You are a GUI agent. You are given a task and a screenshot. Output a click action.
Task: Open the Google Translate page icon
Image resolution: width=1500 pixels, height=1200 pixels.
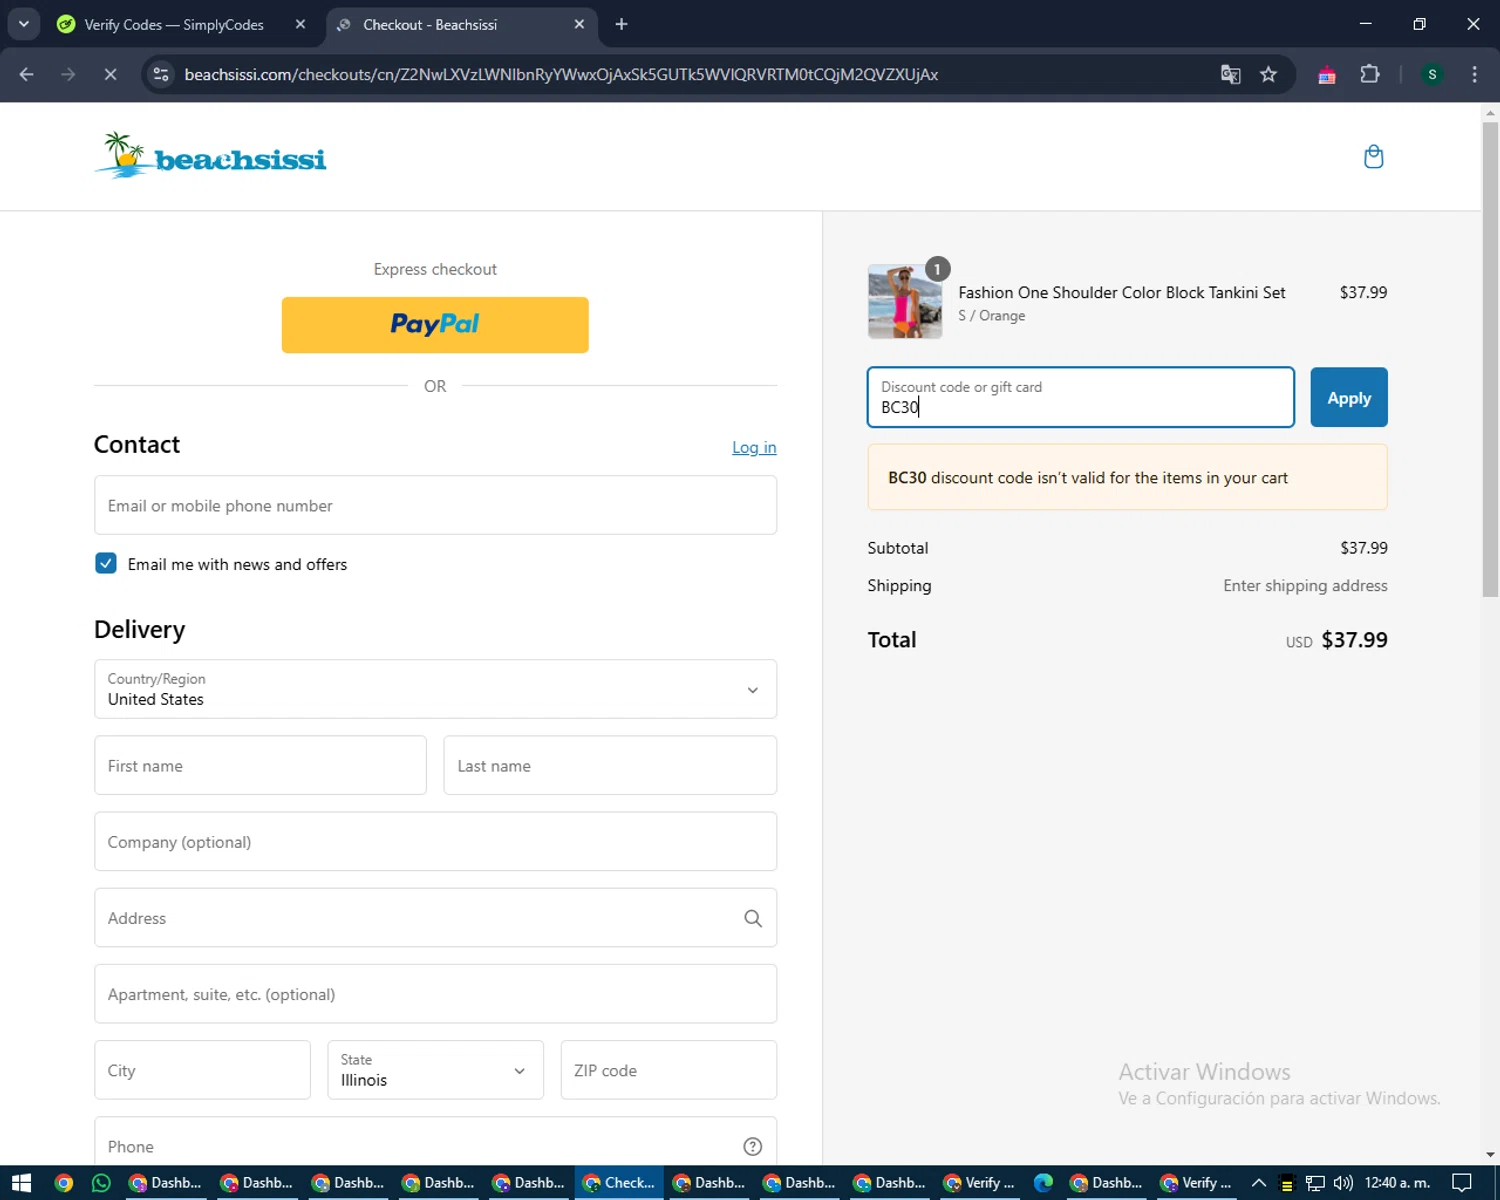point(1231,74)
